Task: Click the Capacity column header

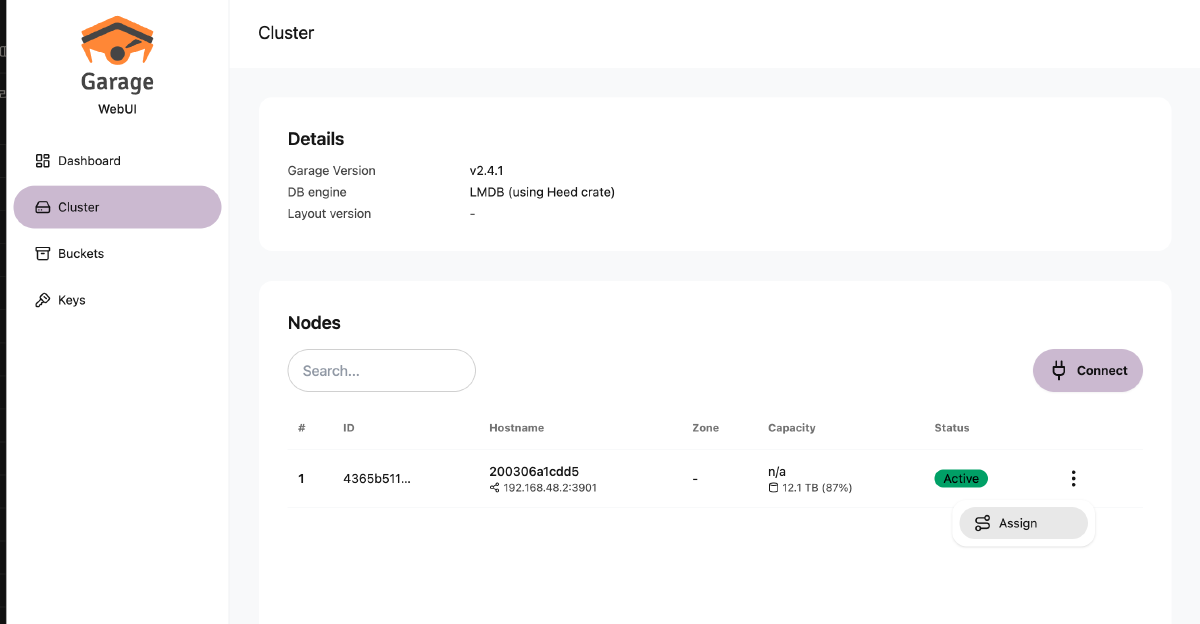Action: pyautogui.click(x=792, y=428)
